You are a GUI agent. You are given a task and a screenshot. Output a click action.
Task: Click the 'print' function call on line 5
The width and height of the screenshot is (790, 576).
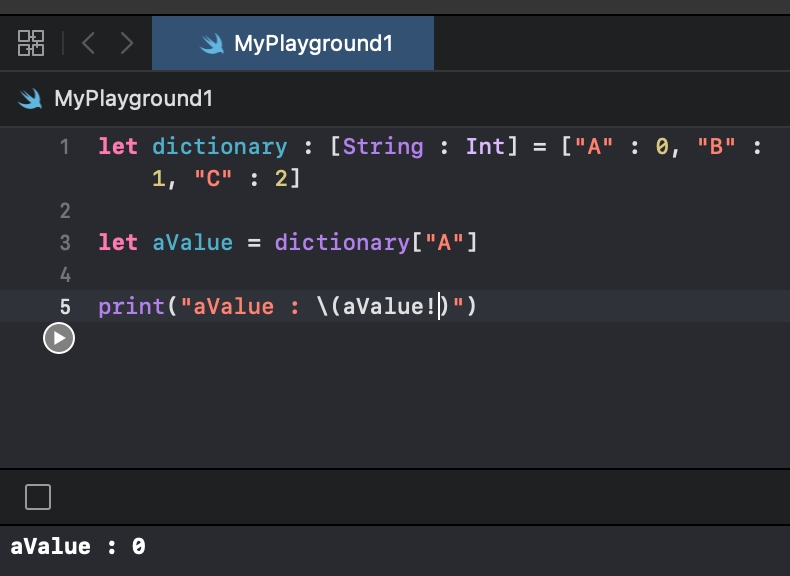131,307
